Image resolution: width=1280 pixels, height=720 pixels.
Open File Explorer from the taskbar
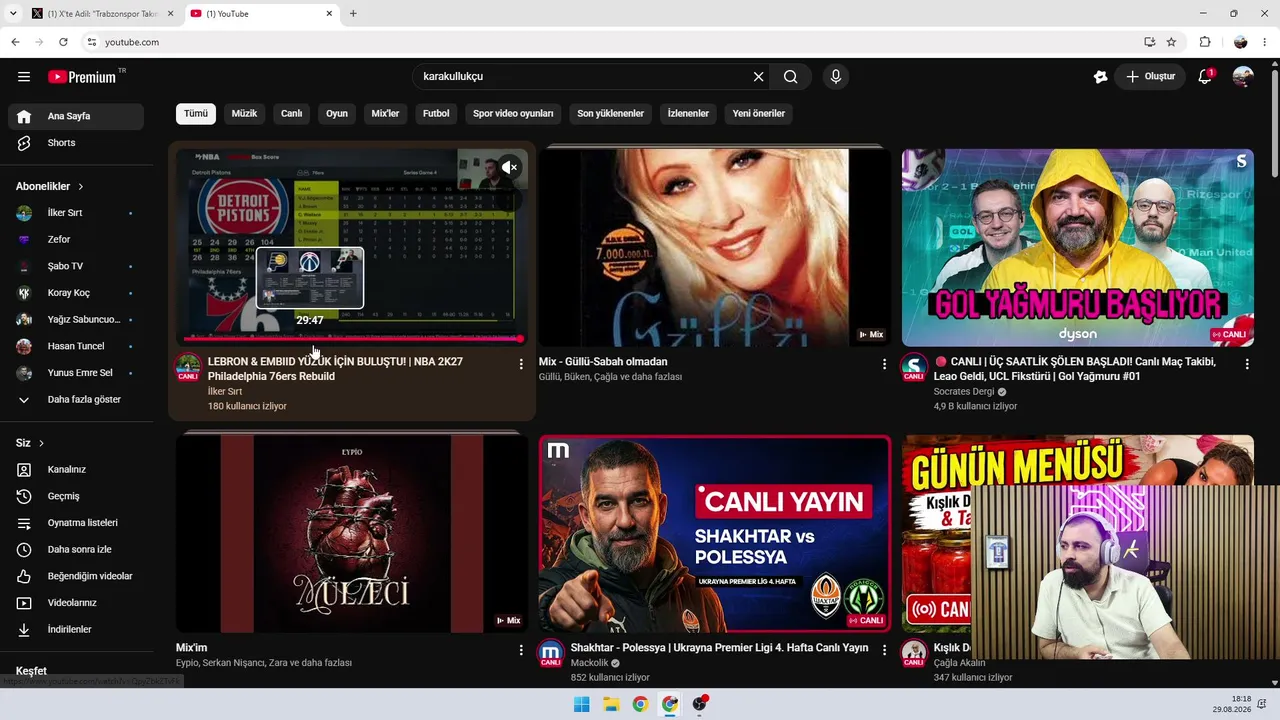(611, 704)
